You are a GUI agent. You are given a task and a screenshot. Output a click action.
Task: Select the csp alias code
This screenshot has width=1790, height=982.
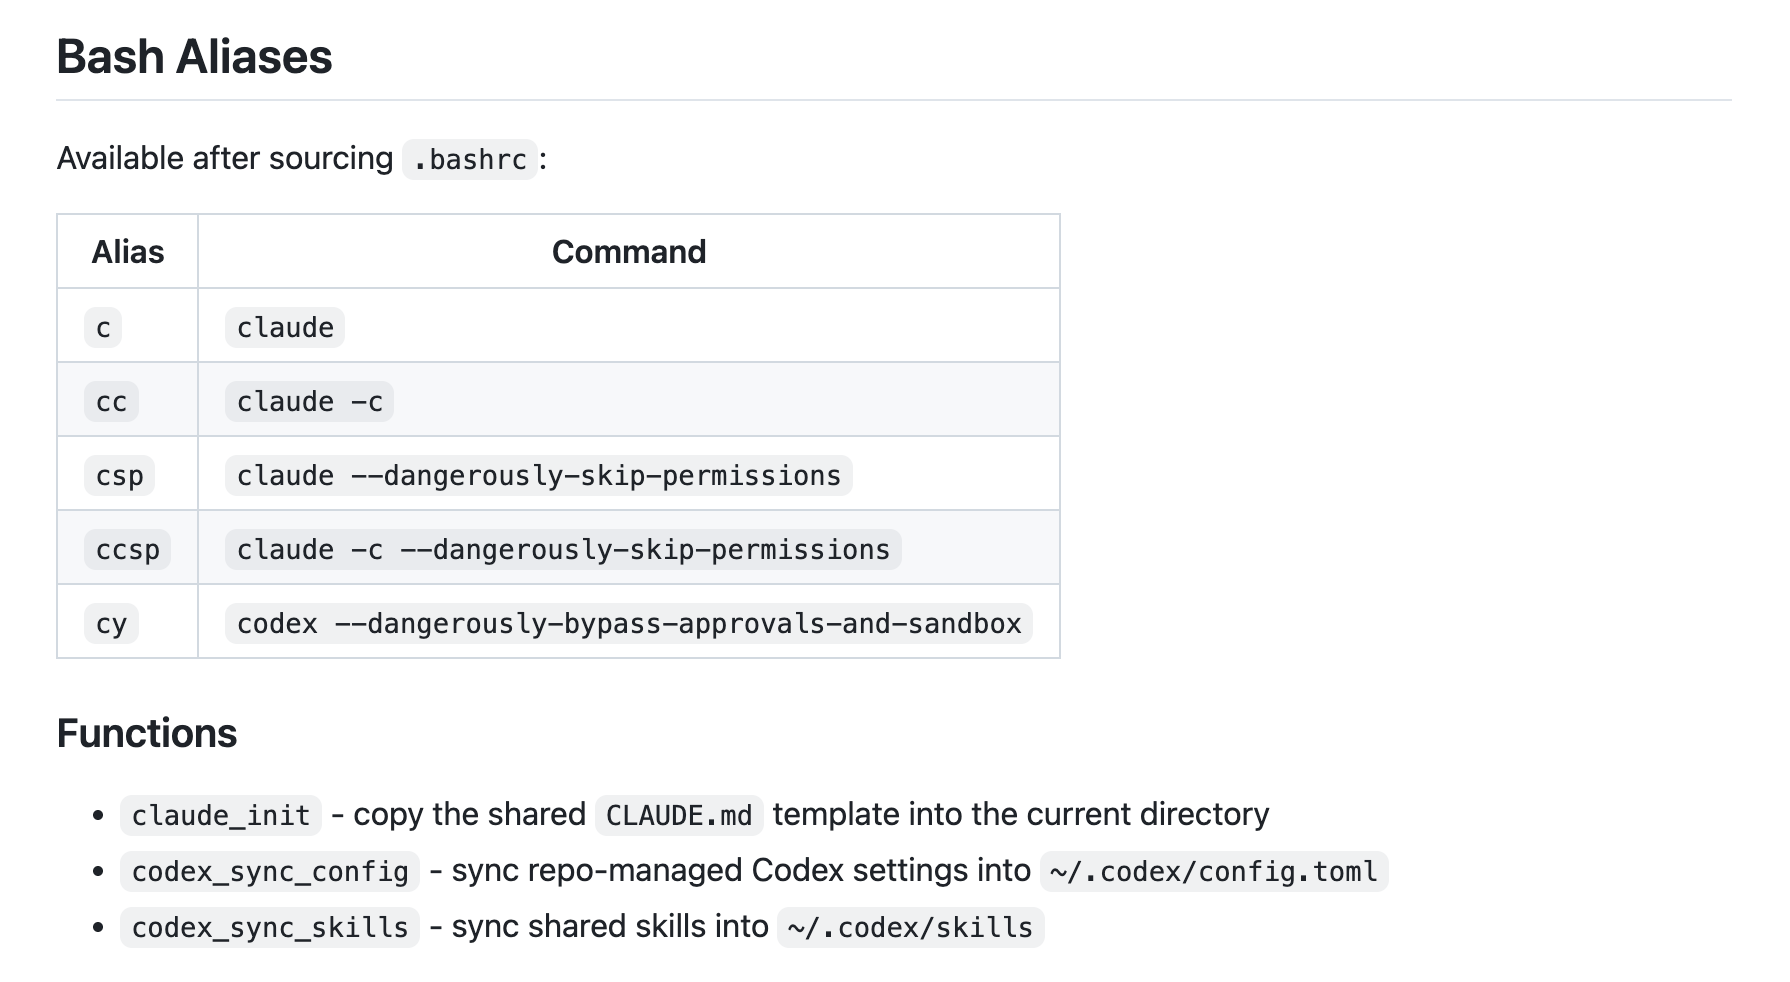coord(119,475)
